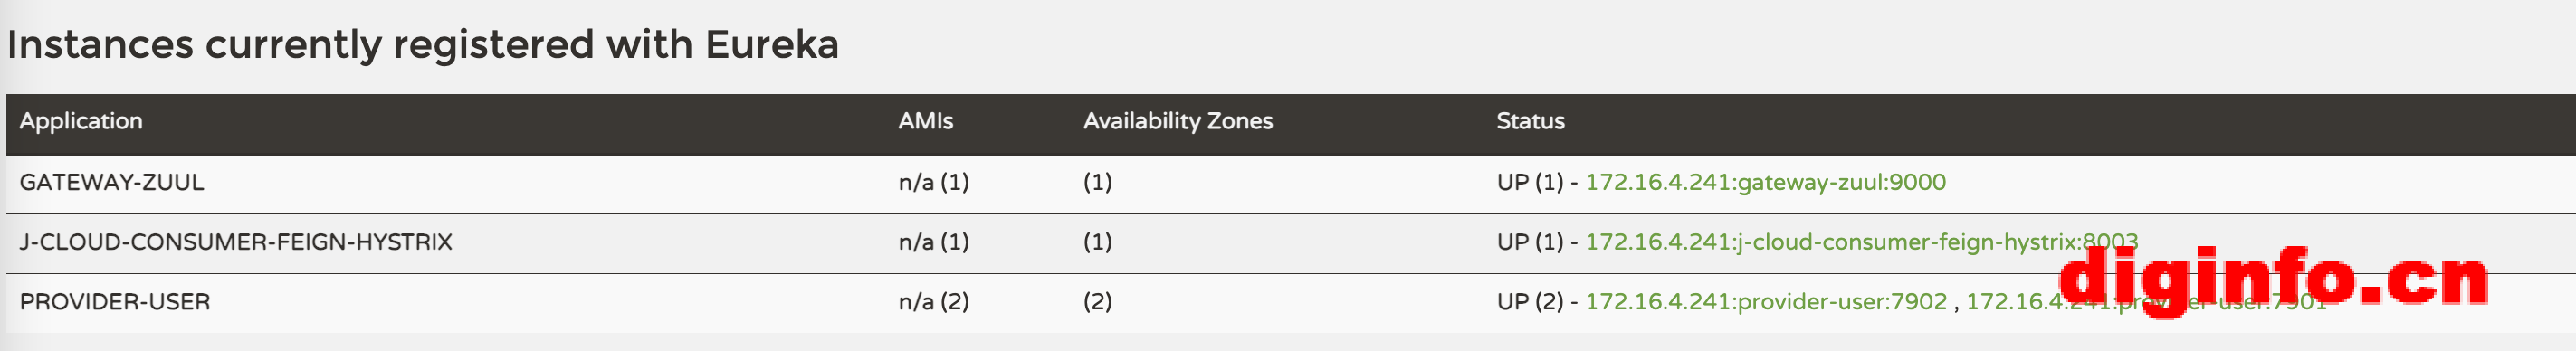Click the red diginfo.cn watermark

point(2273,281)
